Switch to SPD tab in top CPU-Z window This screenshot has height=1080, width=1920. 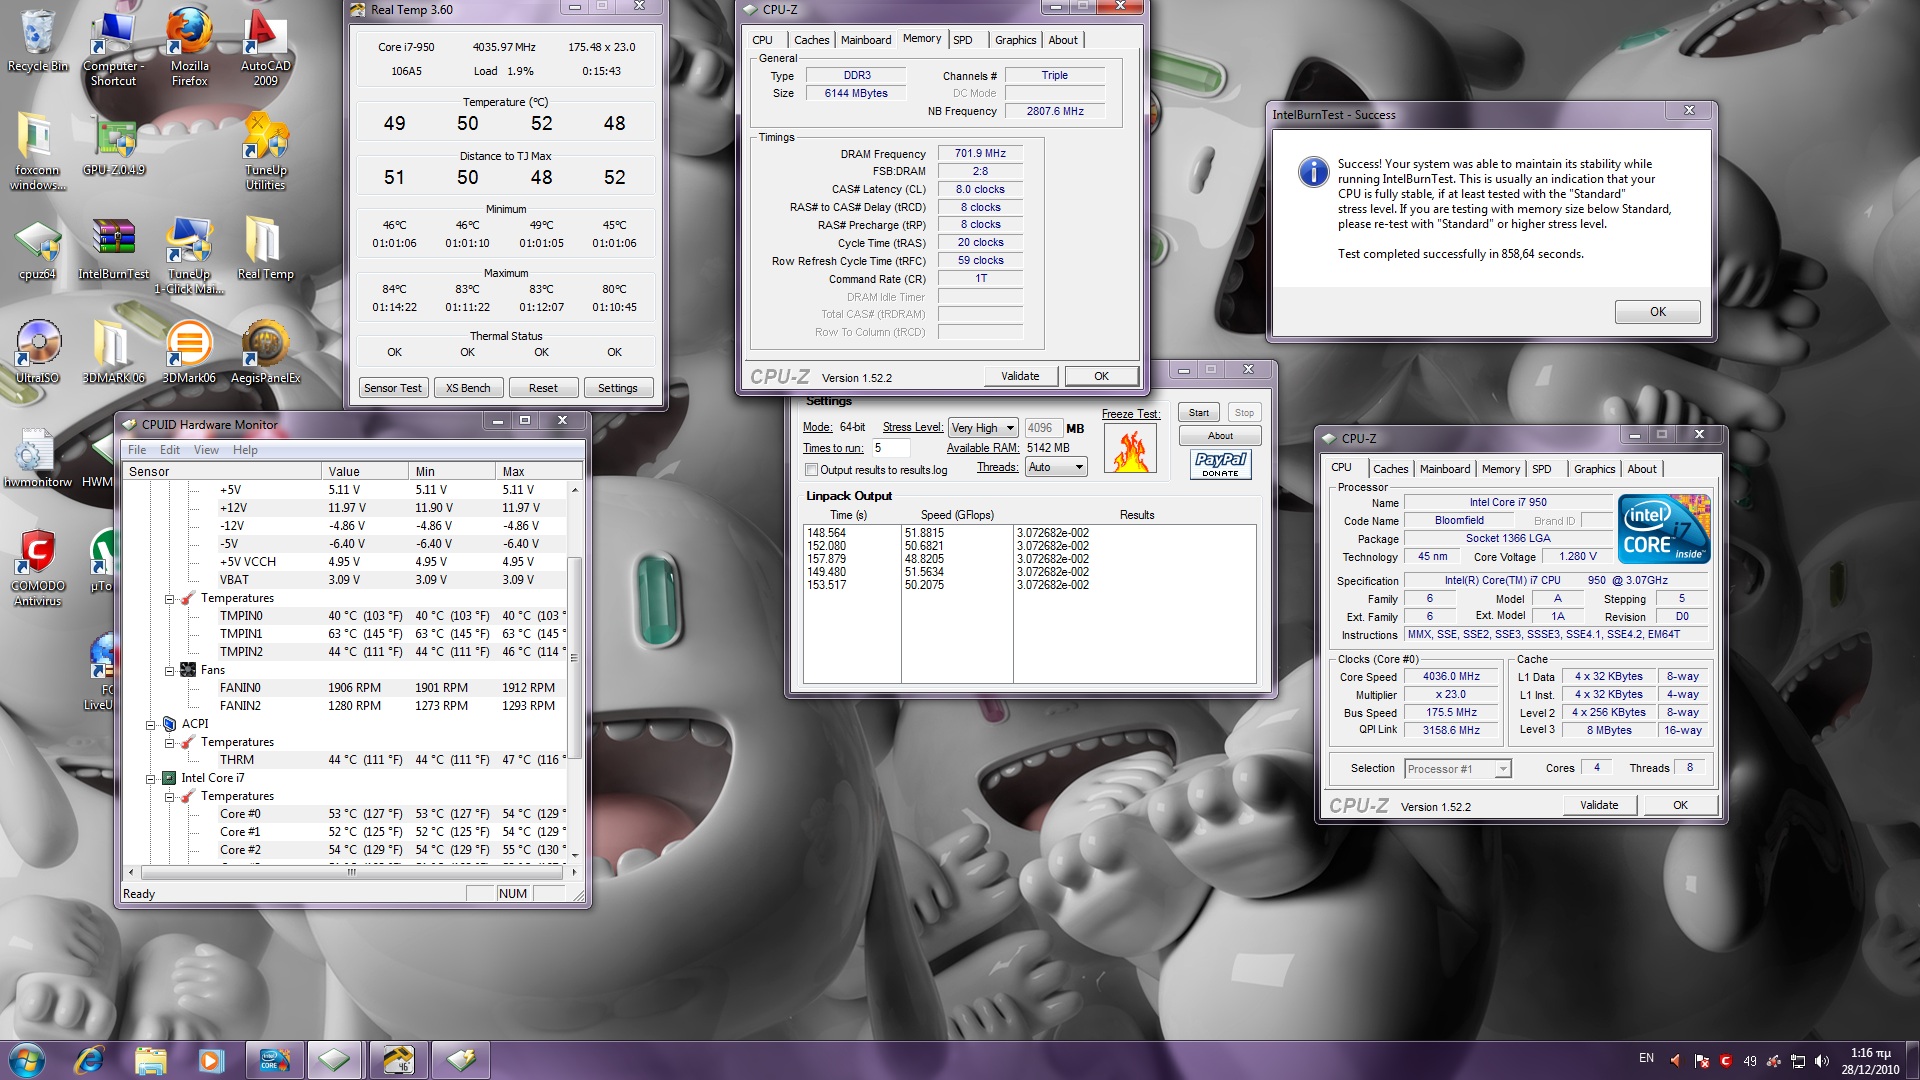[x=962, y=40]
